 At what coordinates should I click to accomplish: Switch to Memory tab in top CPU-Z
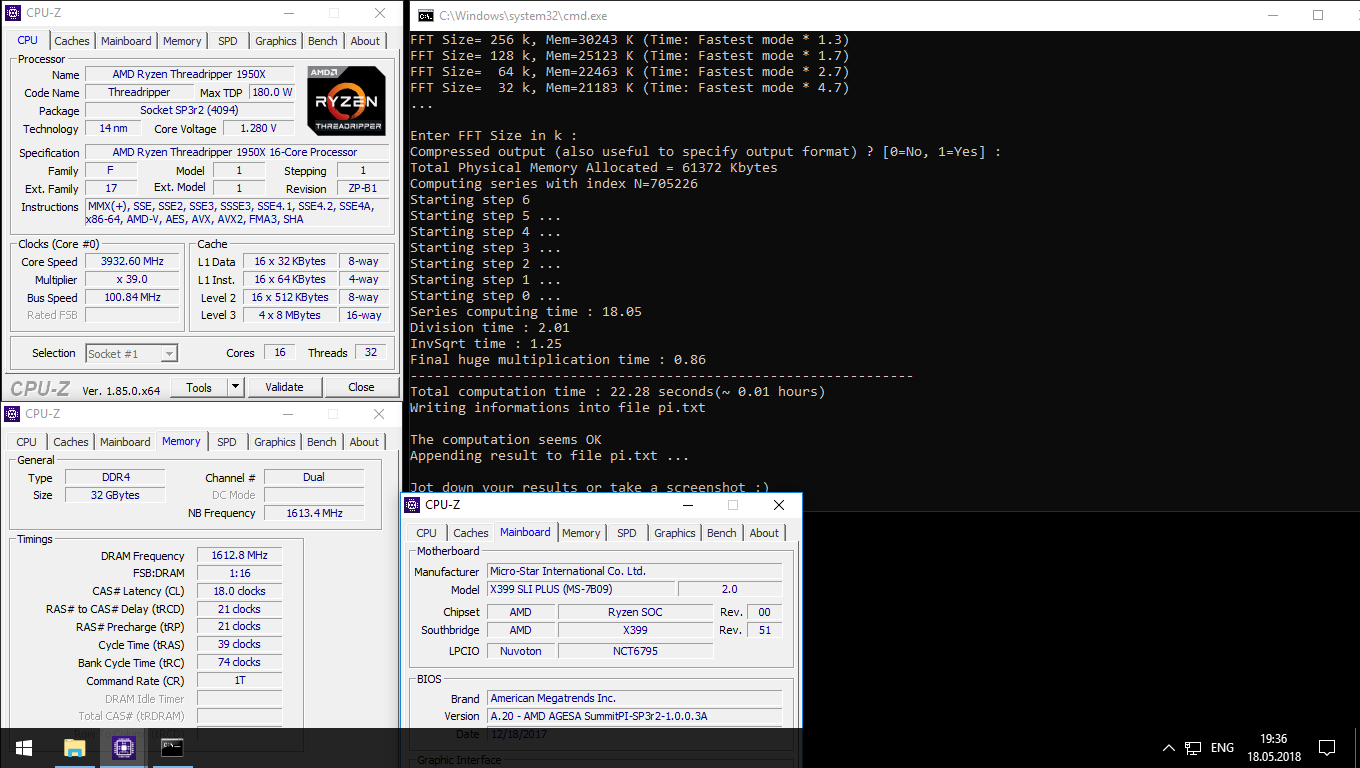[x=182, y=41]
